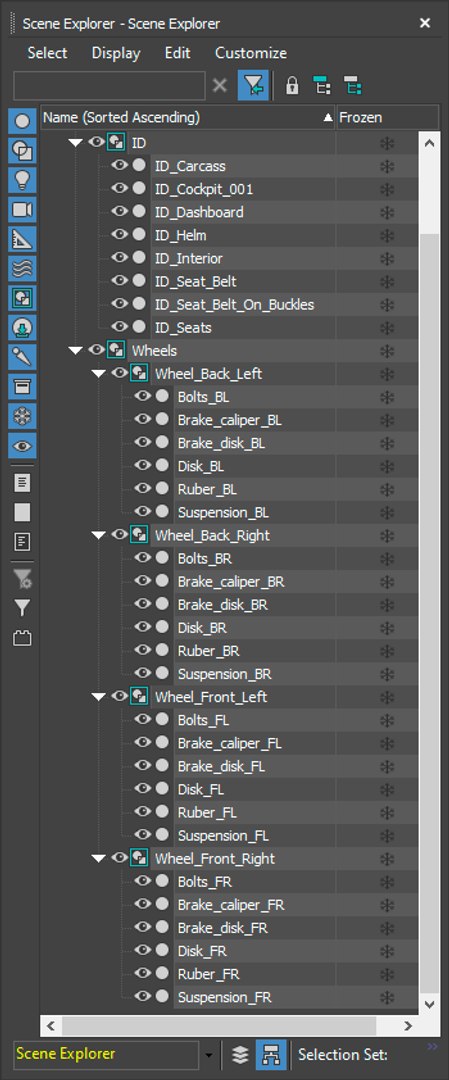Screen dimensions: 449x1080
Task: Collapse the Wheel_Front_Left group
Action: [98, 697]
